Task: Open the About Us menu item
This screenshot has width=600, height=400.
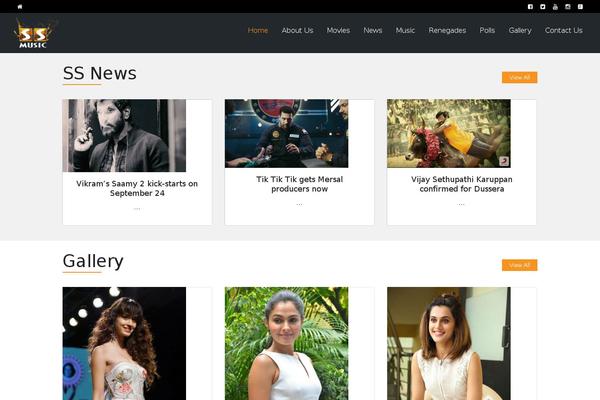Action: 297,30
